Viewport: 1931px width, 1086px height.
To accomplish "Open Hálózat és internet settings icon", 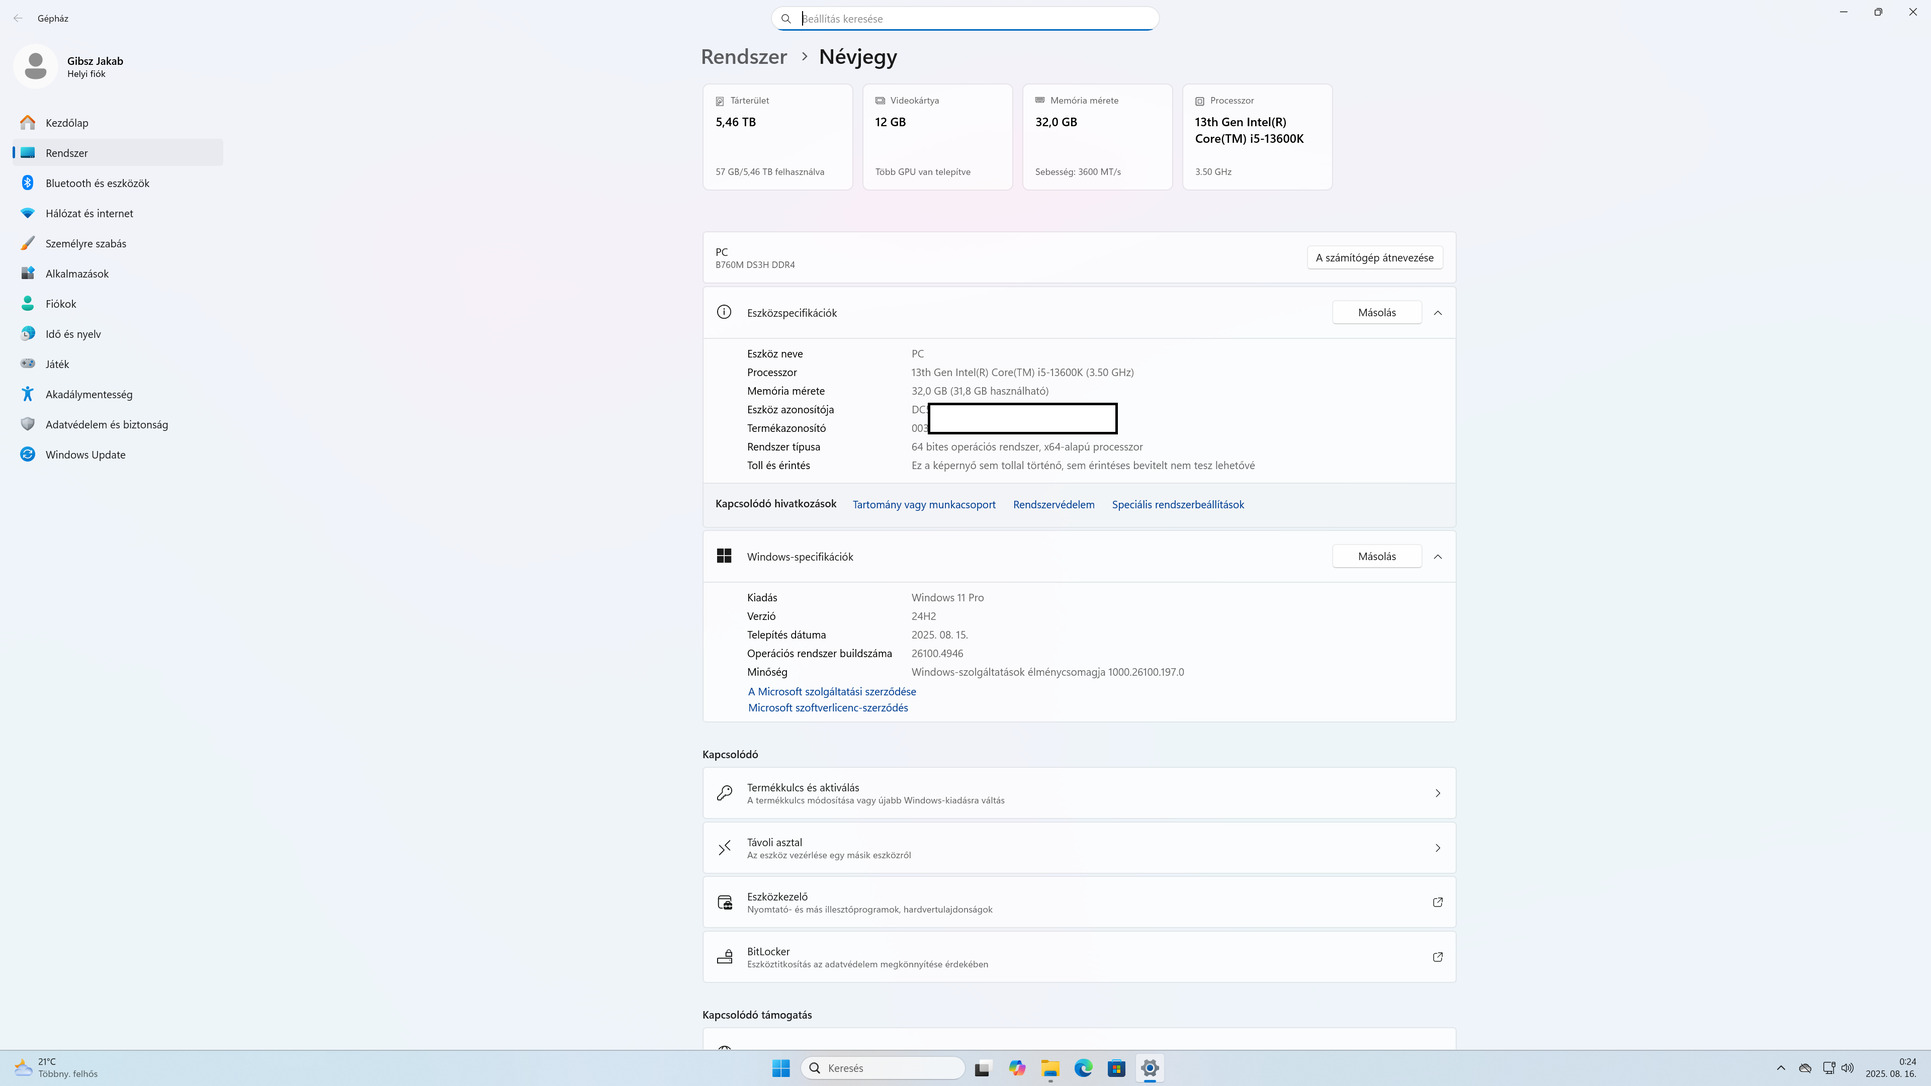I will [x=28, y=213].
